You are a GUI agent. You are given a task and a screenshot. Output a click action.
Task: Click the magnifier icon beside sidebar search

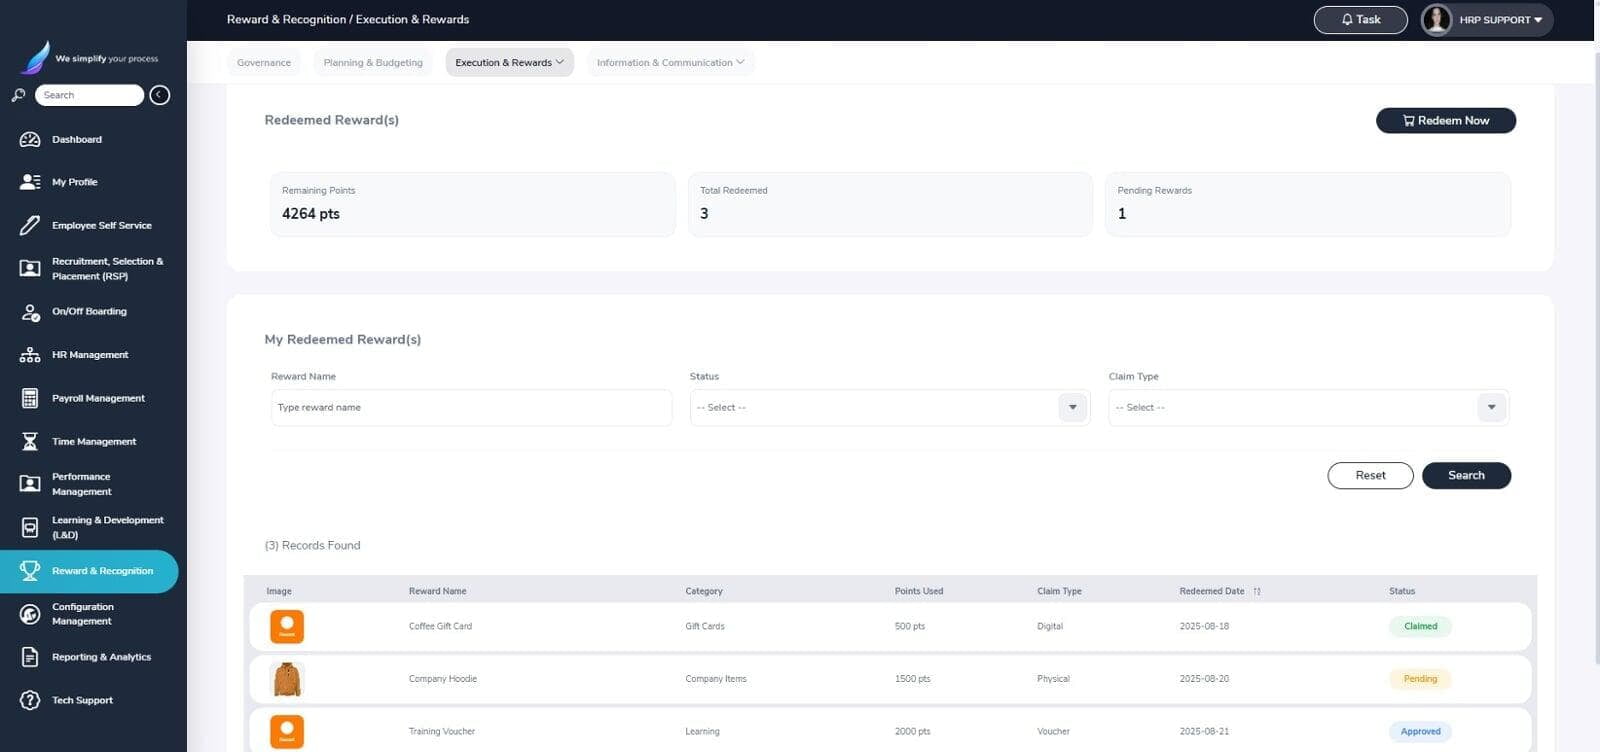[18, 95]
